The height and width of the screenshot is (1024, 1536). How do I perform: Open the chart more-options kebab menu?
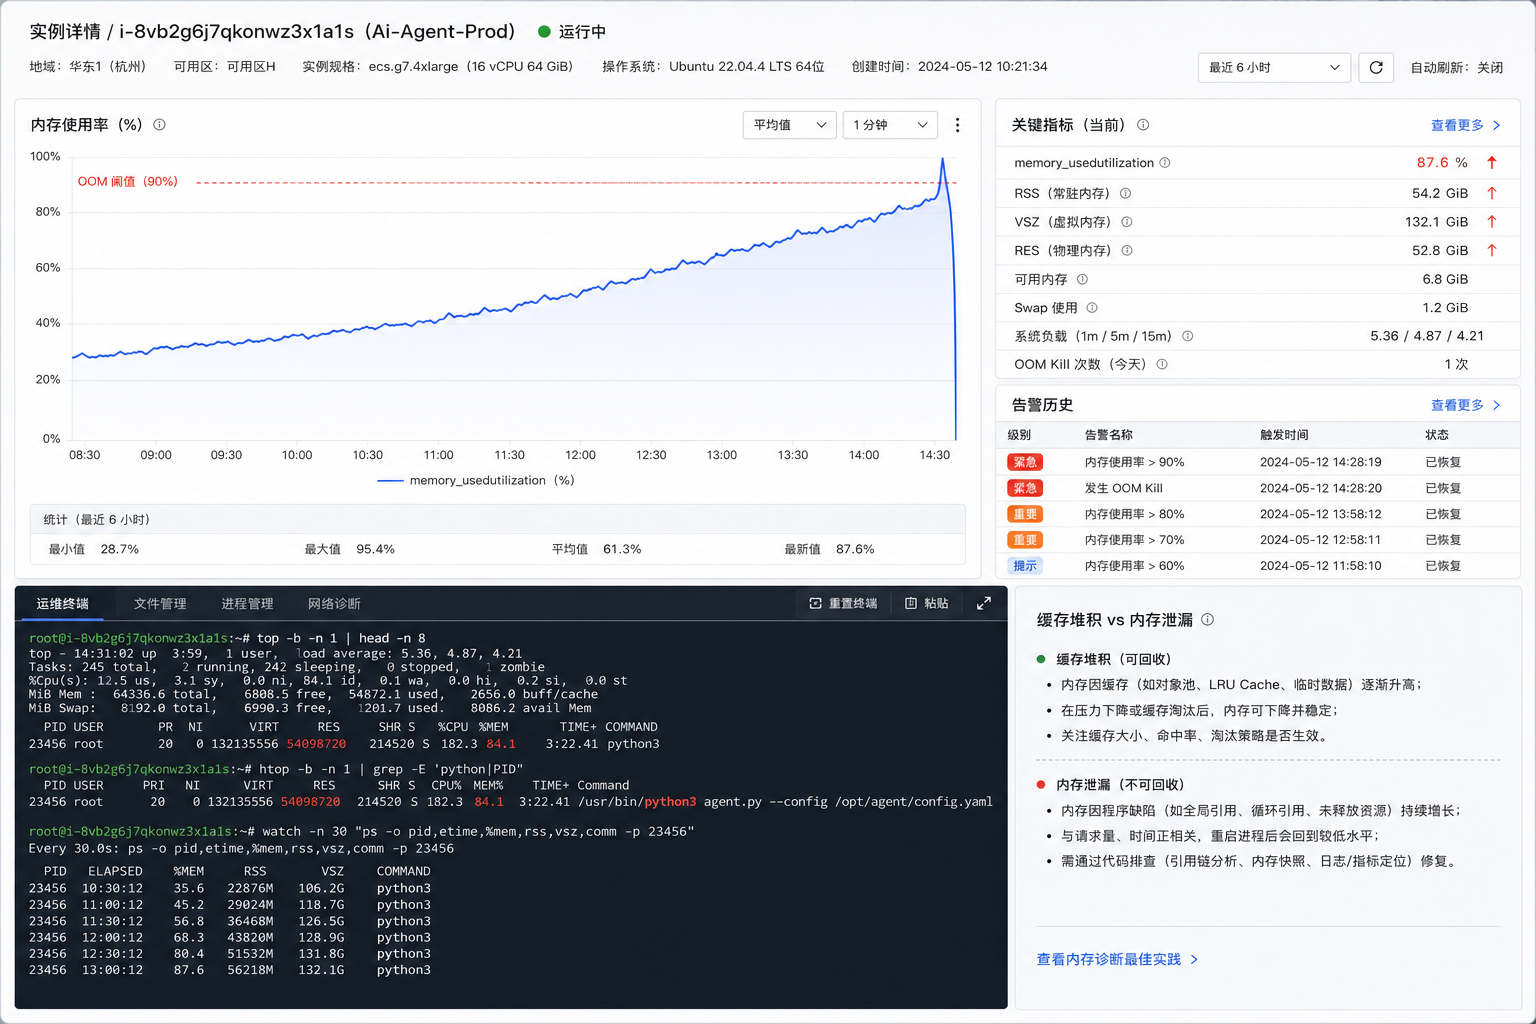point(957,125)
